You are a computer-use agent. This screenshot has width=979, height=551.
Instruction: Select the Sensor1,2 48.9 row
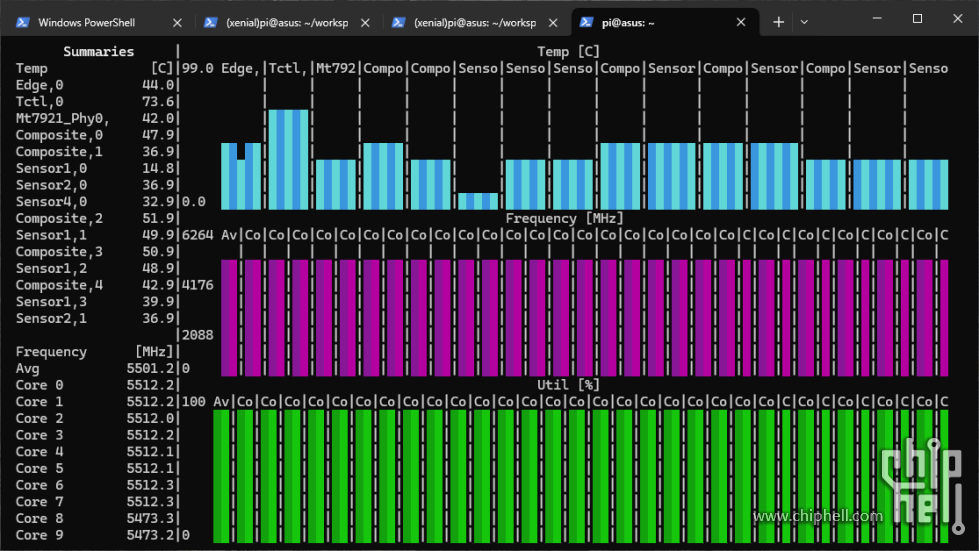click(x=95, y=268)
